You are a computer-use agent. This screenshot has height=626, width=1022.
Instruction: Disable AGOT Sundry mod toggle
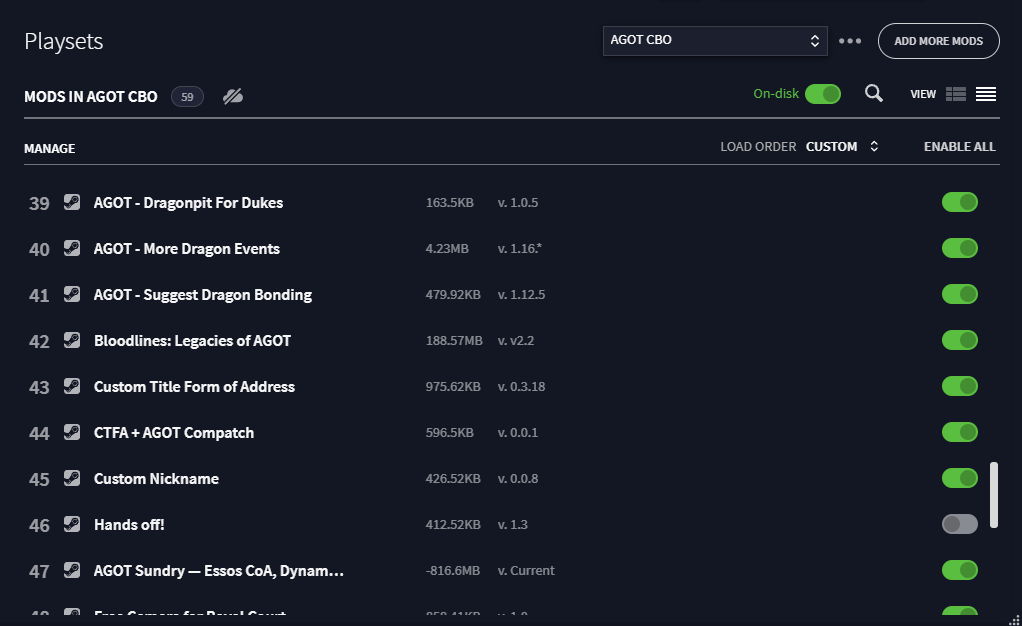point(959,570)
